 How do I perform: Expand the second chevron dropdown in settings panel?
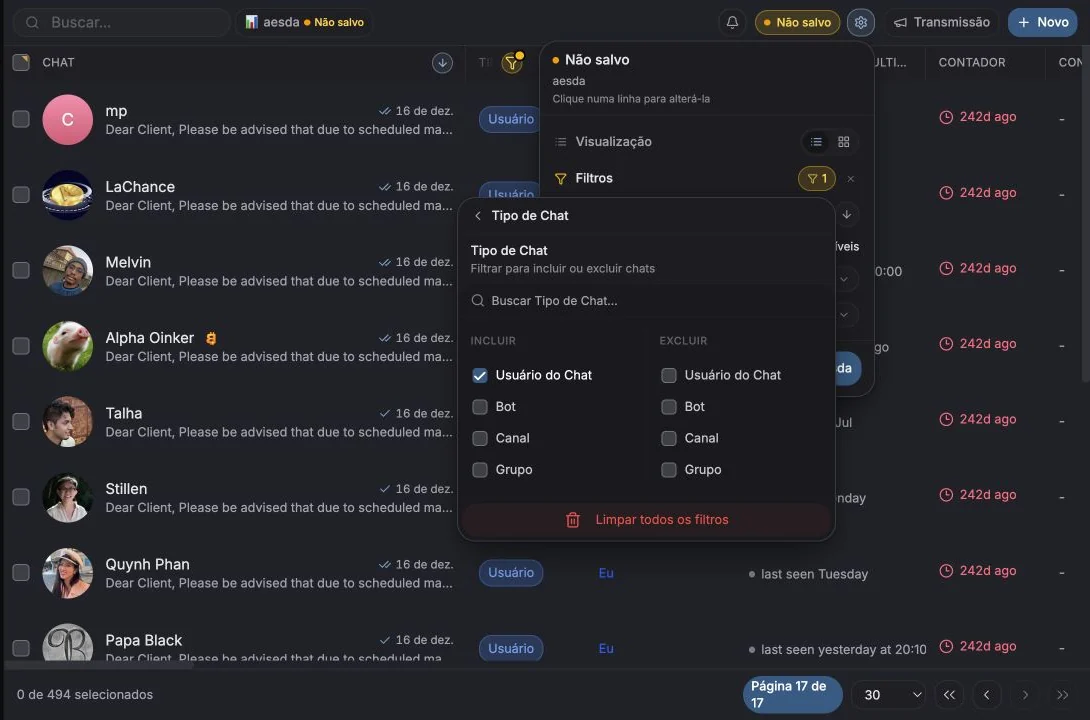(x=844, y=315)
